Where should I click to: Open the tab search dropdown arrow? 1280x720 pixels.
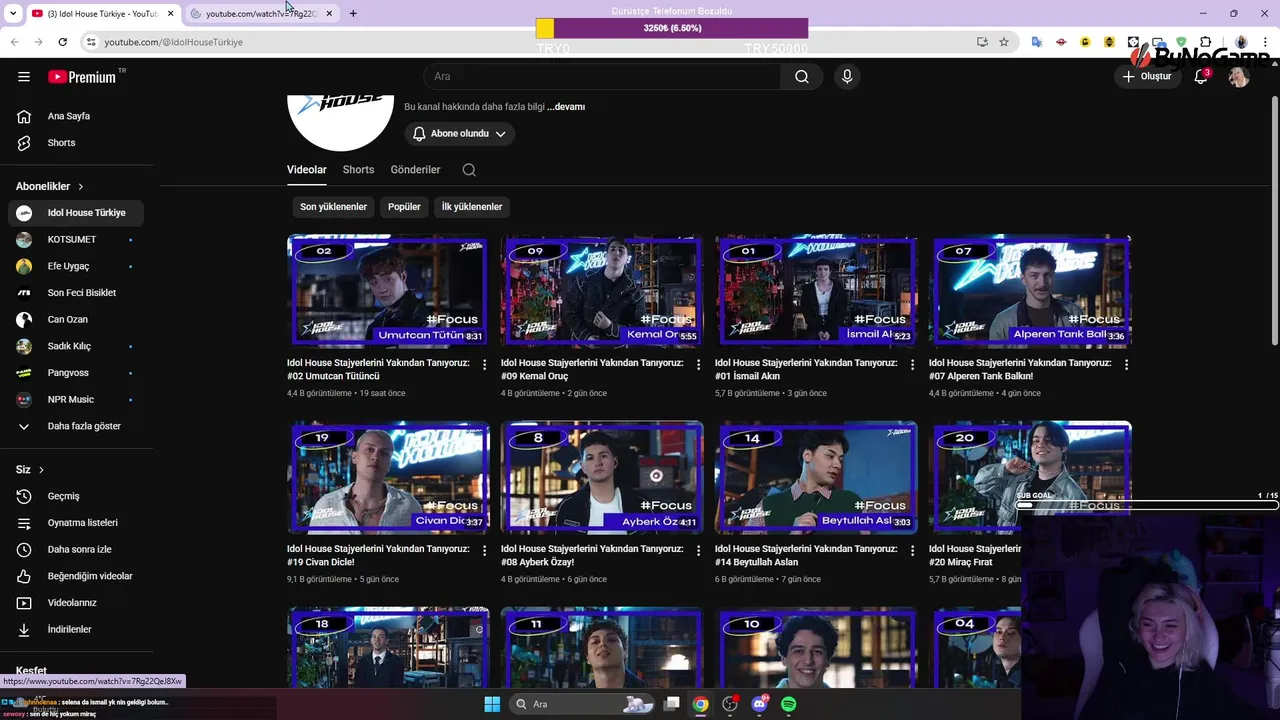click(x=12, y=13)
